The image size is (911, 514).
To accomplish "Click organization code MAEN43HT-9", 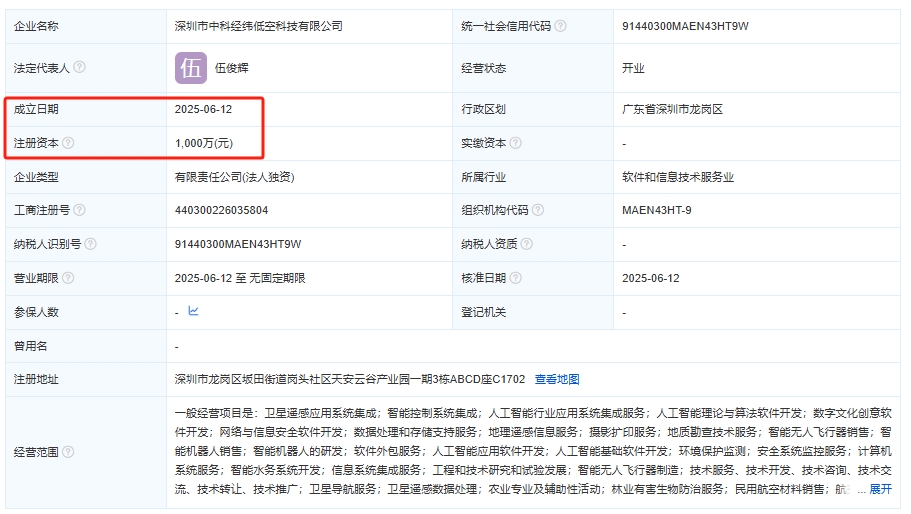I will pyautogui.click(x=657, y=210).
